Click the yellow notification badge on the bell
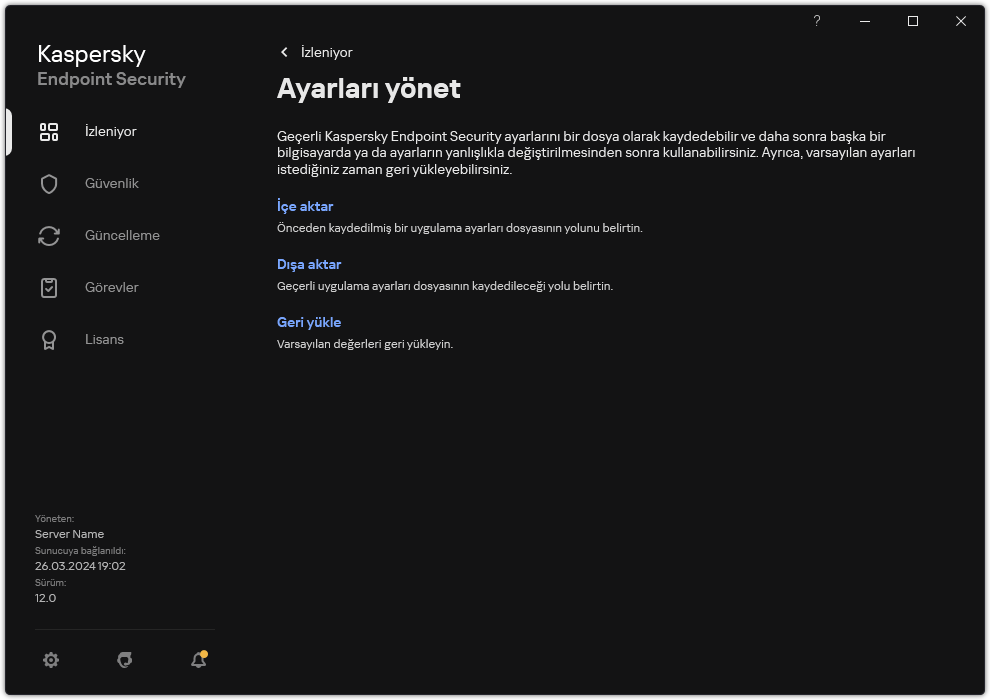The height and width of the screenshot is (700, 990). pyautogui.click(x=204, y=652)
